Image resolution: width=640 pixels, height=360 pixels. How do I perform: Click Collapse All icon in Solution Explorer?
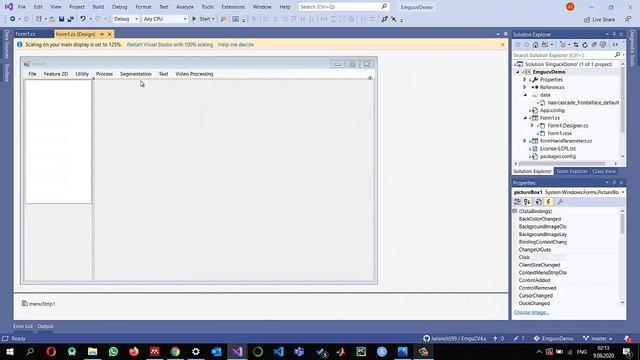[x=594, y=45]
